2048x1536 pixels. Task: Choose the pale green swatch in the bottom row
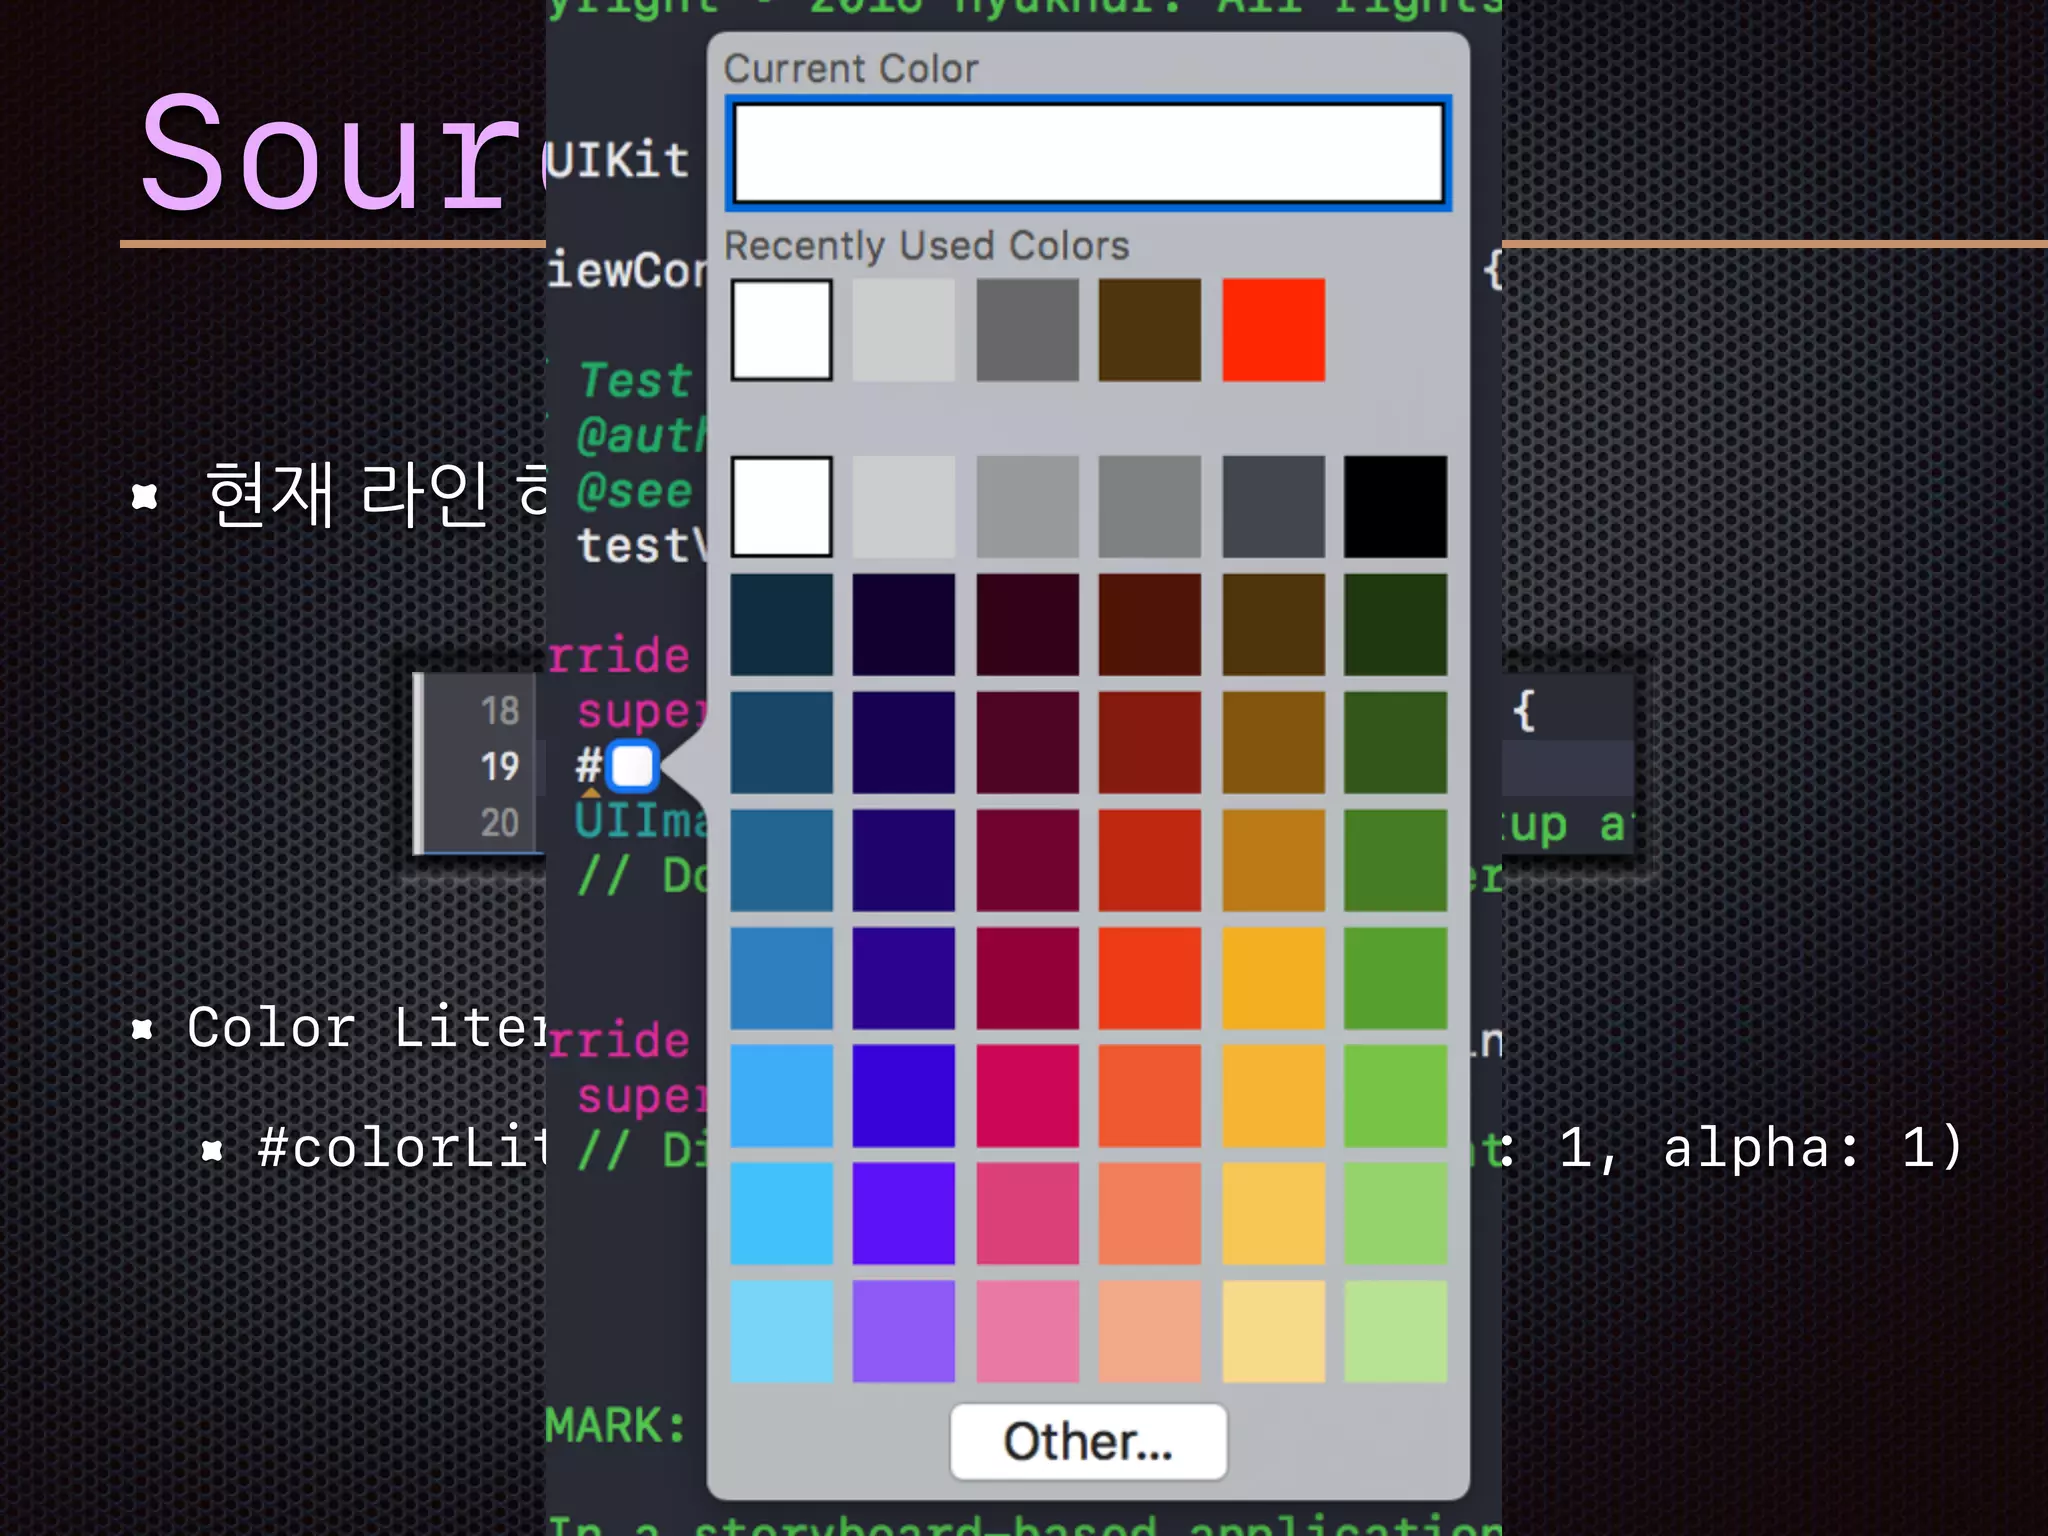coord(1395,1331)
